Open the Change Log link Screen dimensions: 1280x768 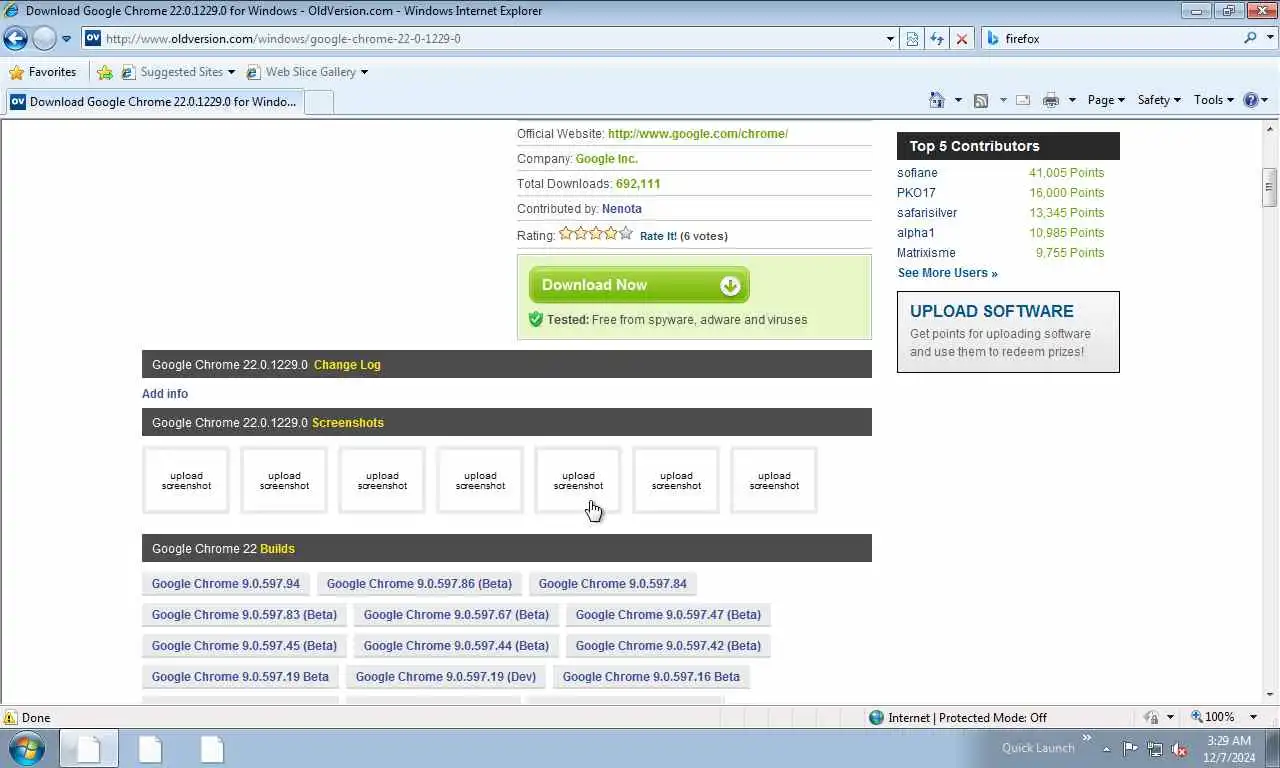(x=347, y=365)
